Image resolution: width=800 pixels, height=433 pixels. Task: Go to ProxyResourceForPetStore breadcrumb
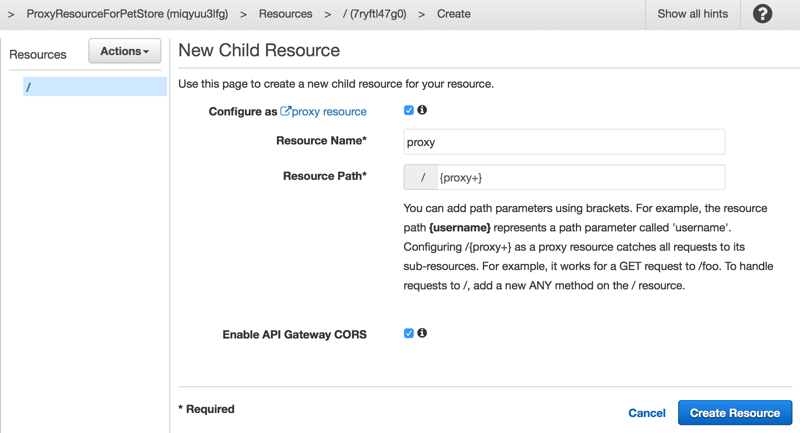click(128, 14)
